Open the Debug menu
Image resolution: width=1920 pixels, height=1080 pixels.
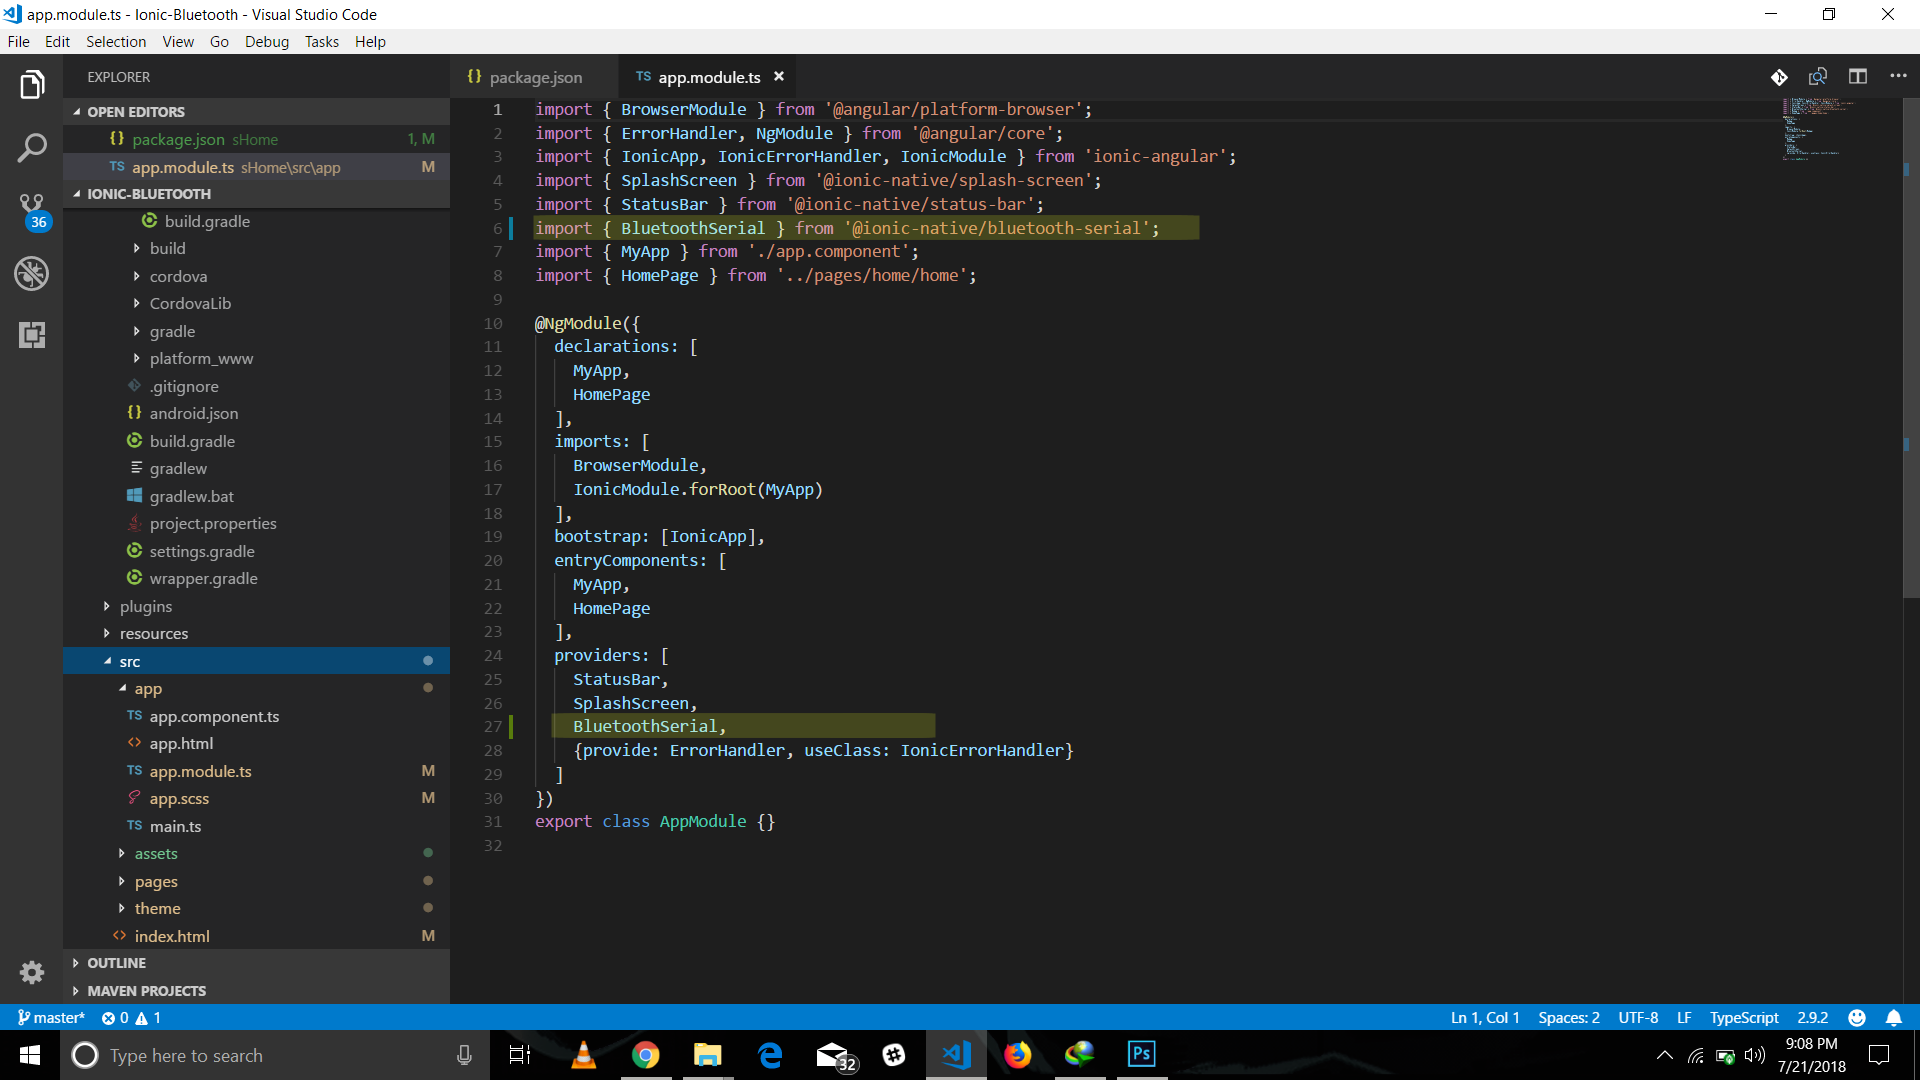point(266,41)
